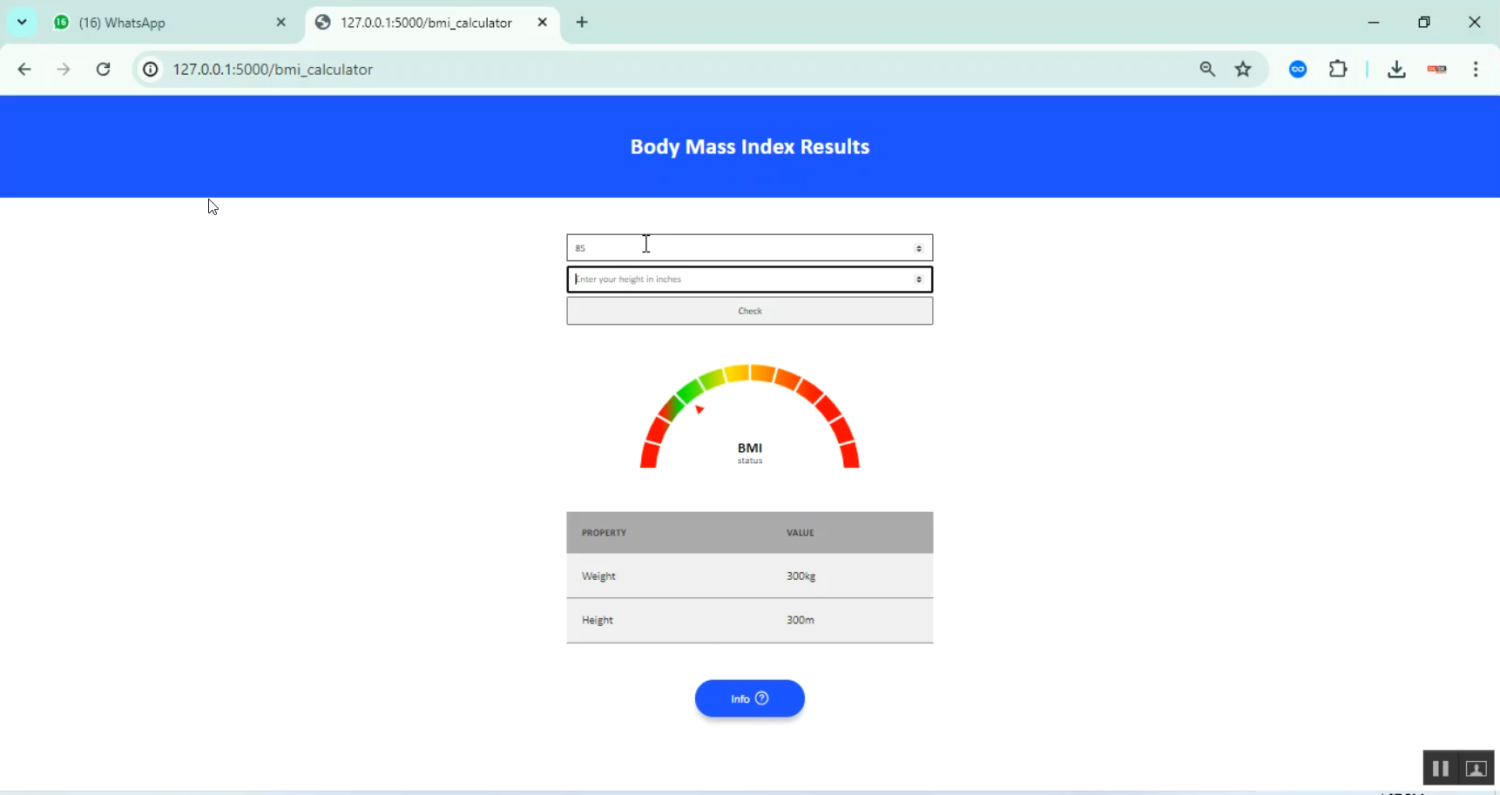
Task: Bookmark the page via the star icon
Action: pos(1243,69)
